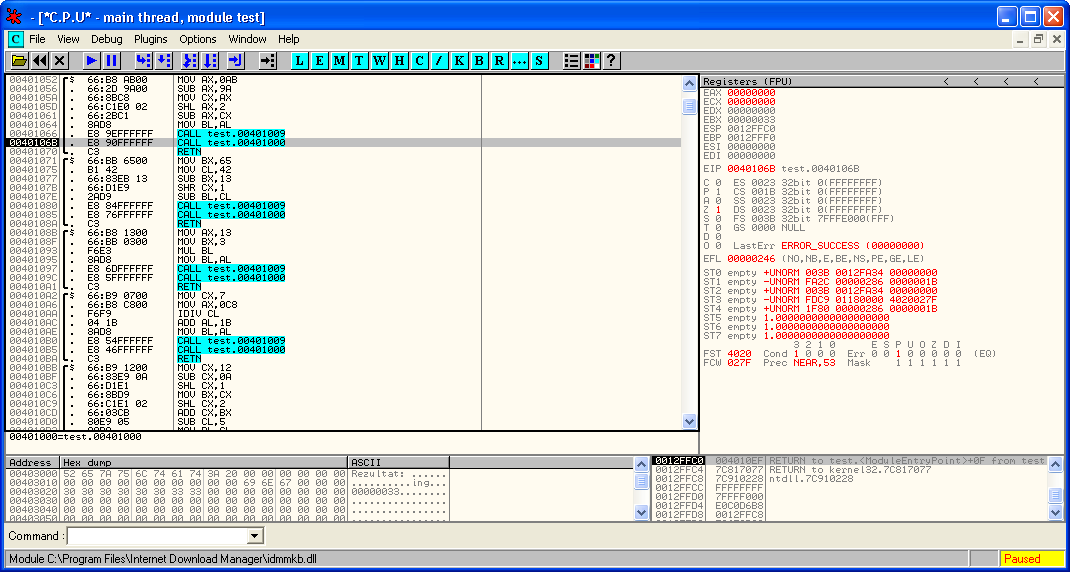This screenshot has width=1070, height=572.
Task: Expand the Command dropdown arrow
Action: click(x=255, y=536)
